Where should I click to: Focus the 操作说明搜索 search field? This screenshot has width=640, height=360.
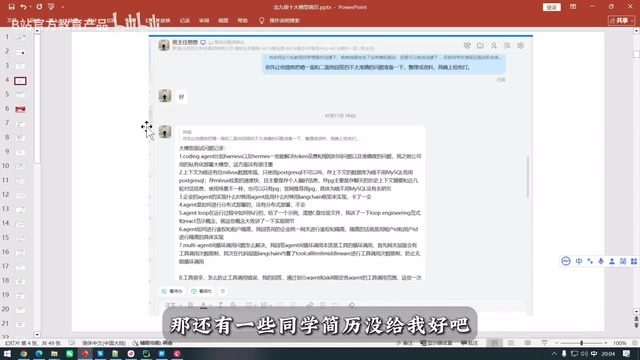[x=284, y=20]
